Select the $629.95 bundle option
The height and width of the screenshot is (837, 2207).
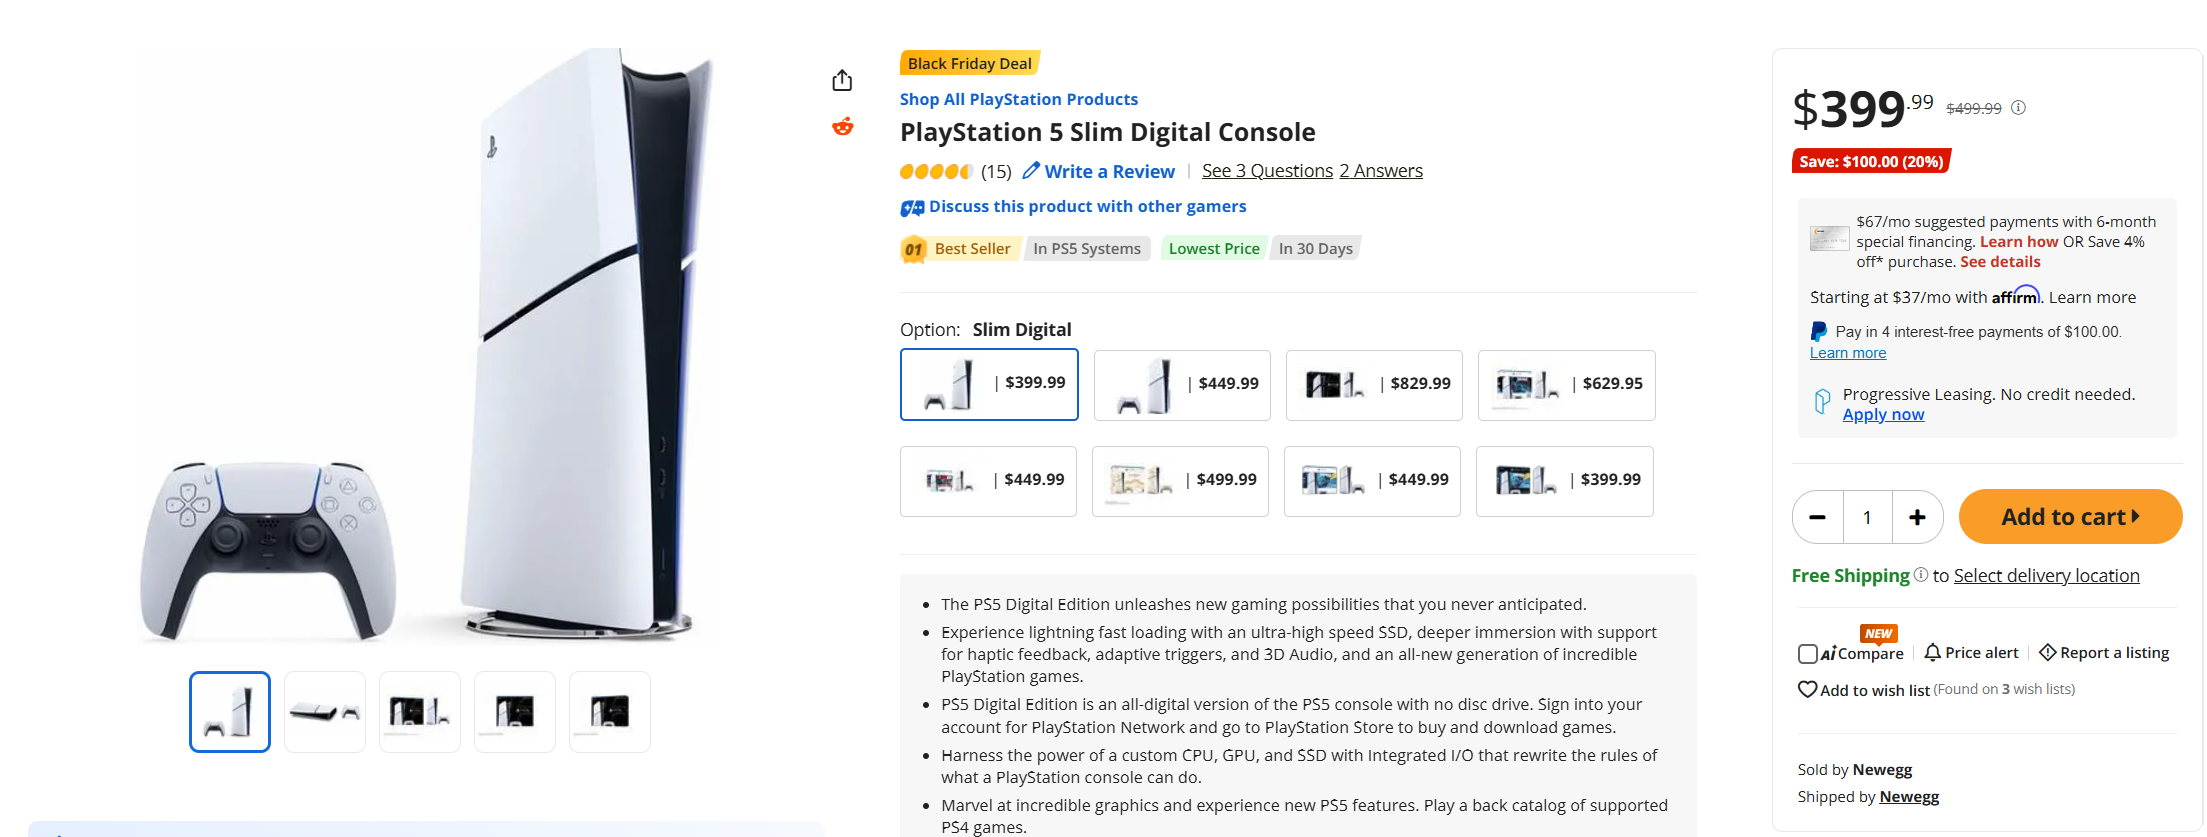click(1566, 385)
